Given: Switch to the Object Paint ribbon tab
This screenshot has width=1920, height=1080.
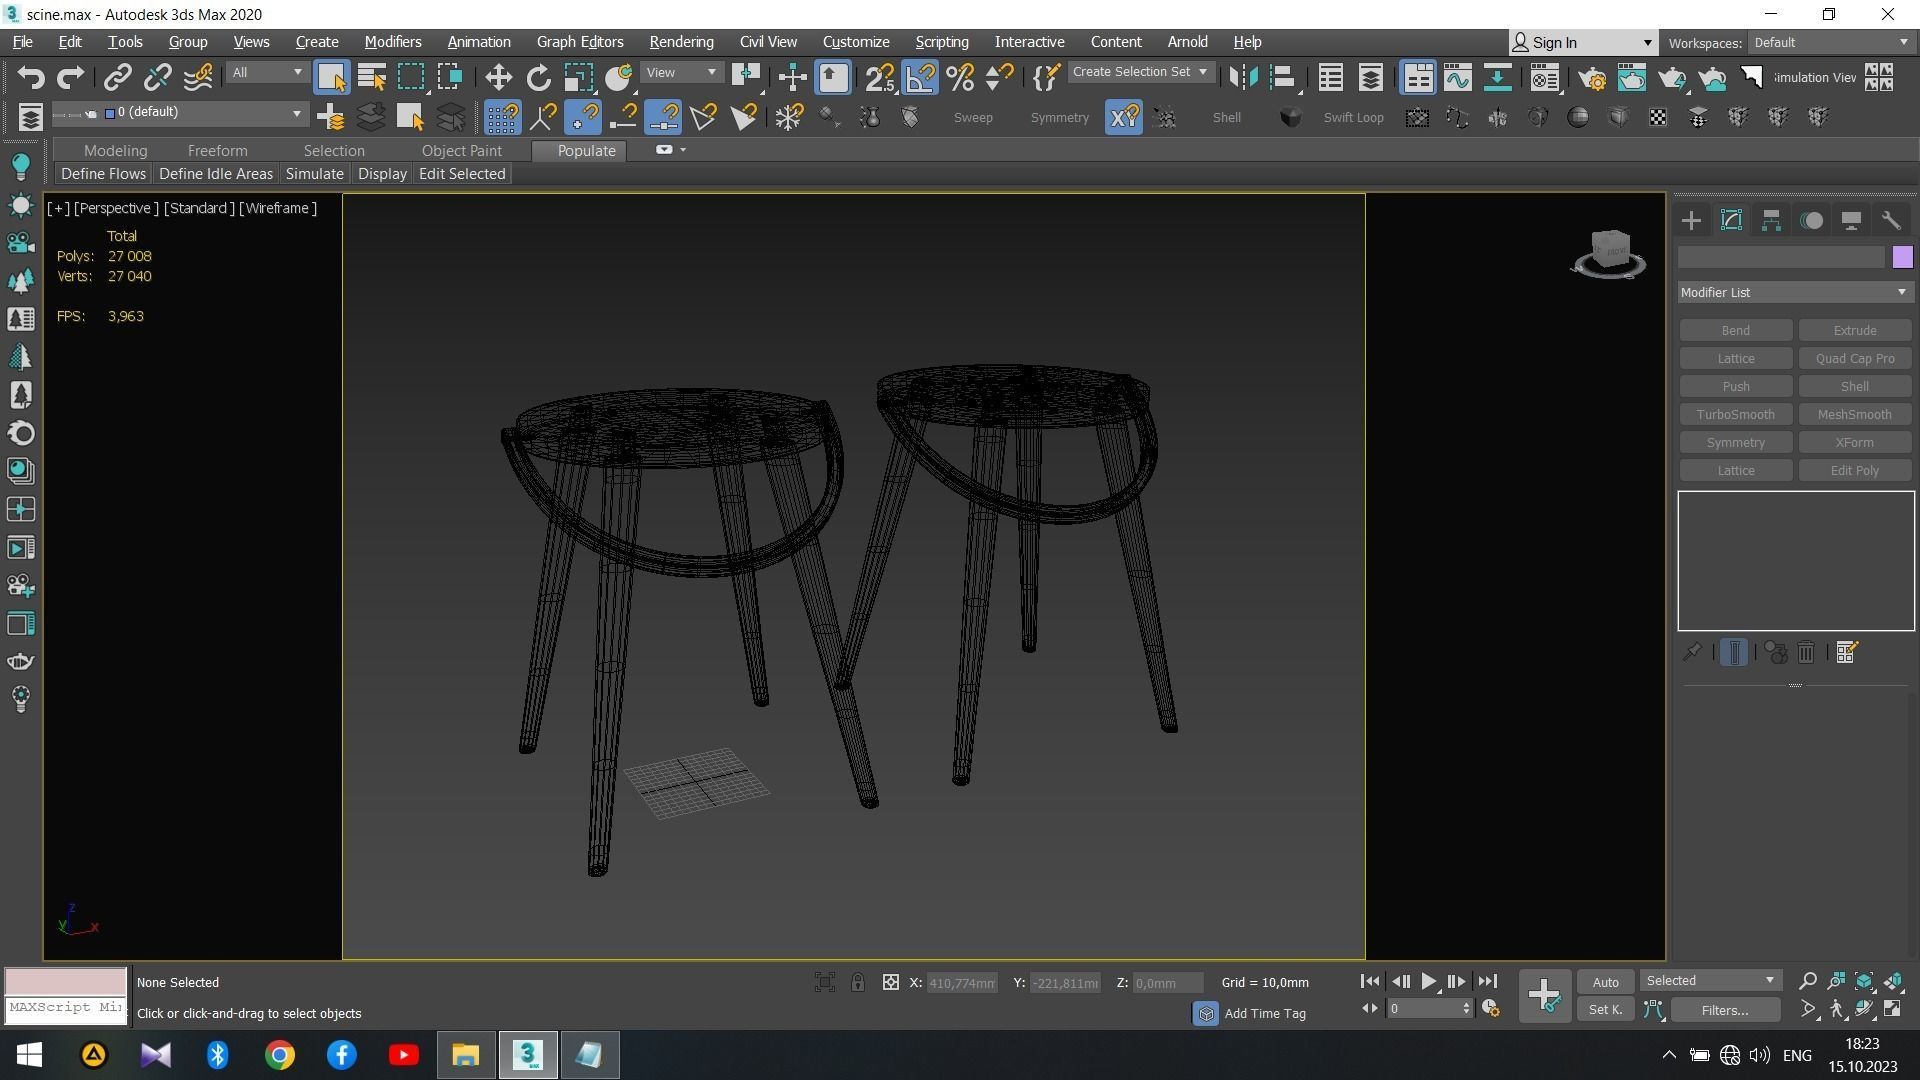Looking at the screenshot, I should pyautogui.click(x=461, y=150).
